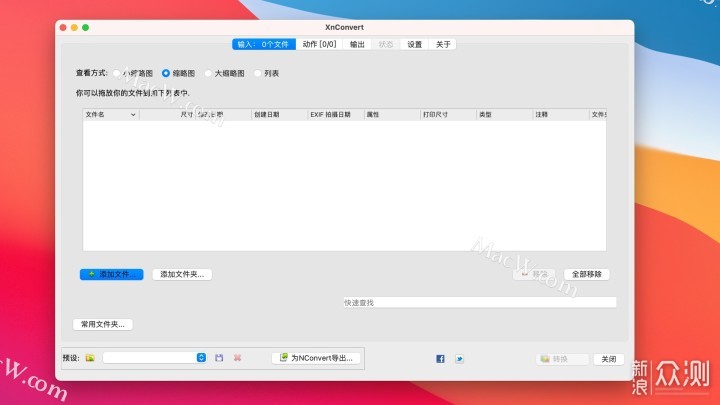Delete preset with the red X icon
Image resolution: width=720 pixels, height=405 pixels.
pos(237,358)
